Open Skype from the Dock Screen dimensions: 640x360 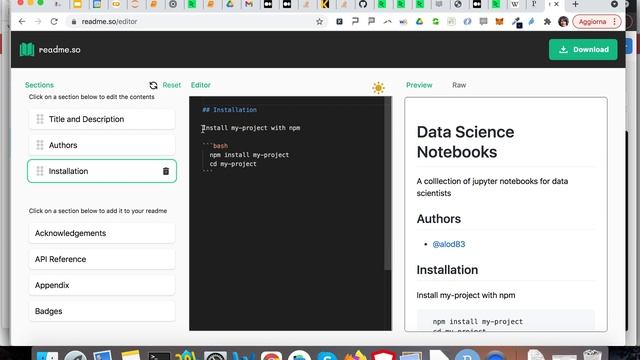click(327, 356)
